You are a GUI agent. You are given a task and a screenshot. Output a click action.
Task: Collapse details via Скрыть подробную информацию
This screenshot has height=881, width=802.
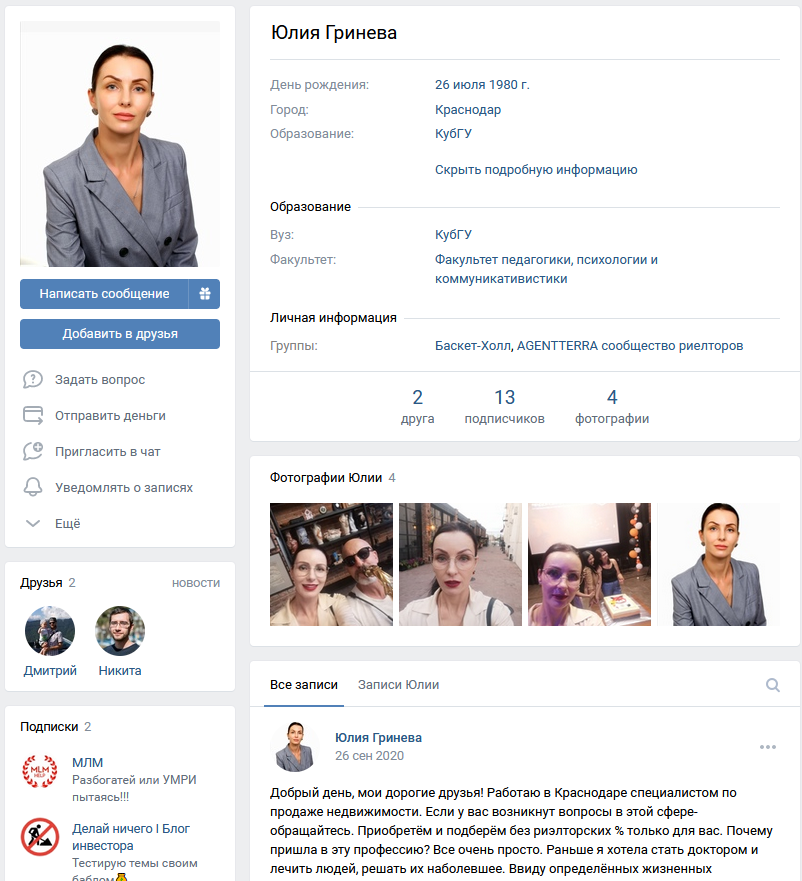coord(536,170)
